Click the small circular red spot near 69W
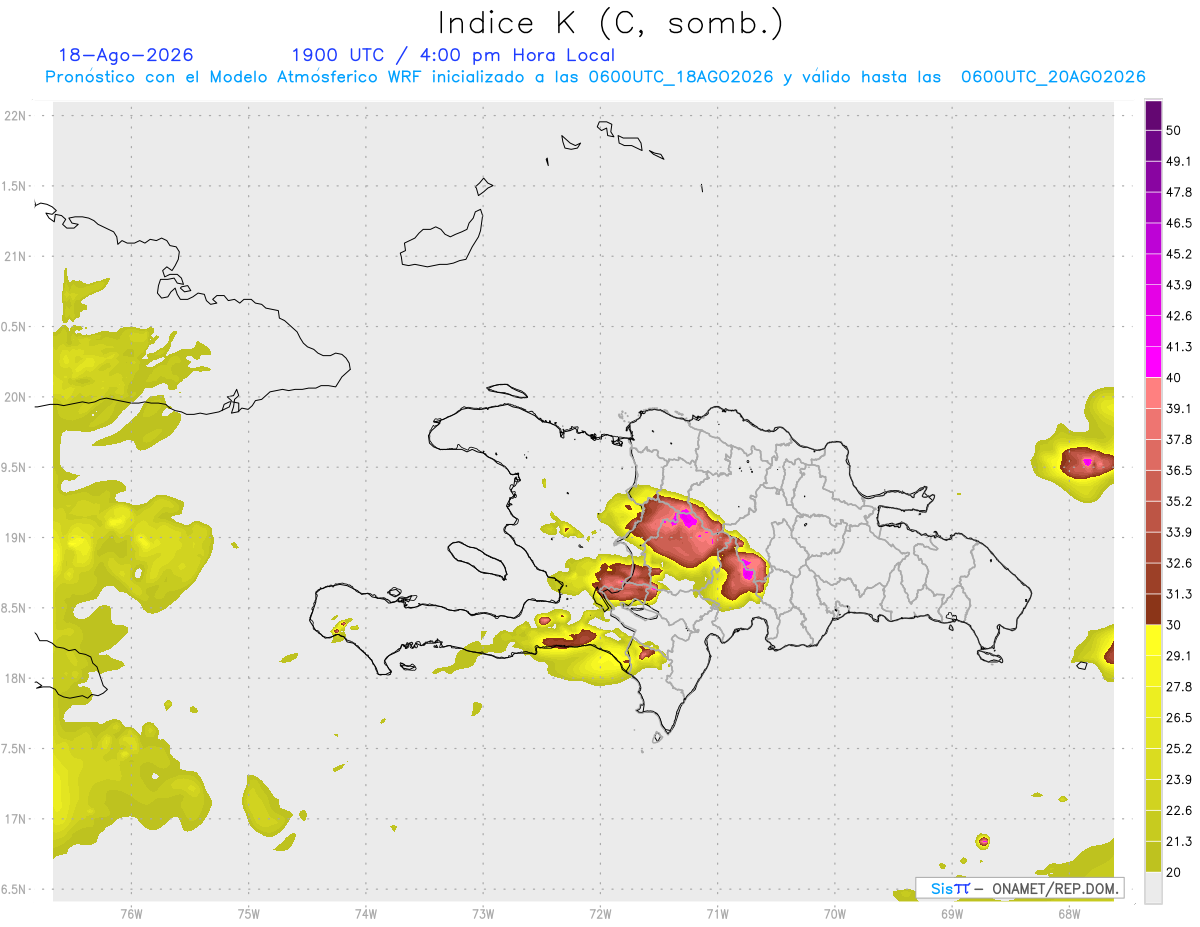Screen dimensions: 1200x927 point(983,841)
